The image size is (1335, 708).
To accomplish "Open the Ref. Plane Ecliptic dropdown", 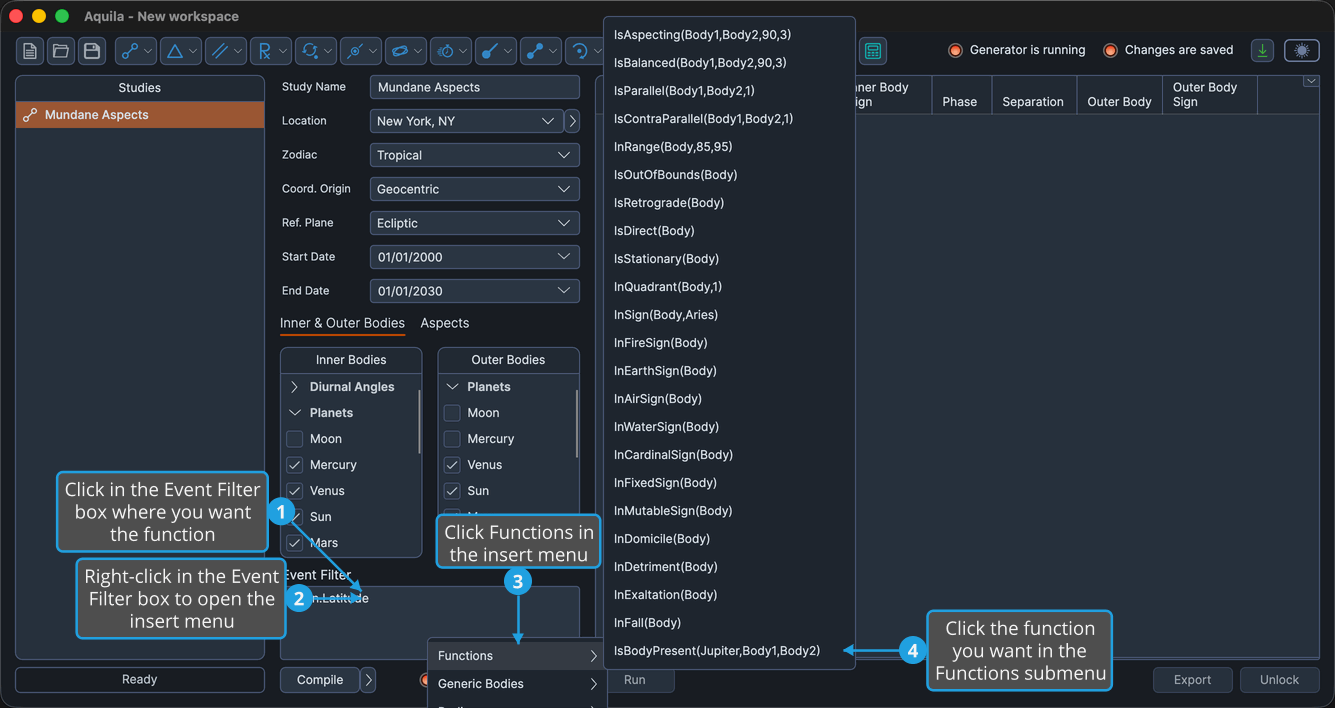I will click(x=475, y=223).
